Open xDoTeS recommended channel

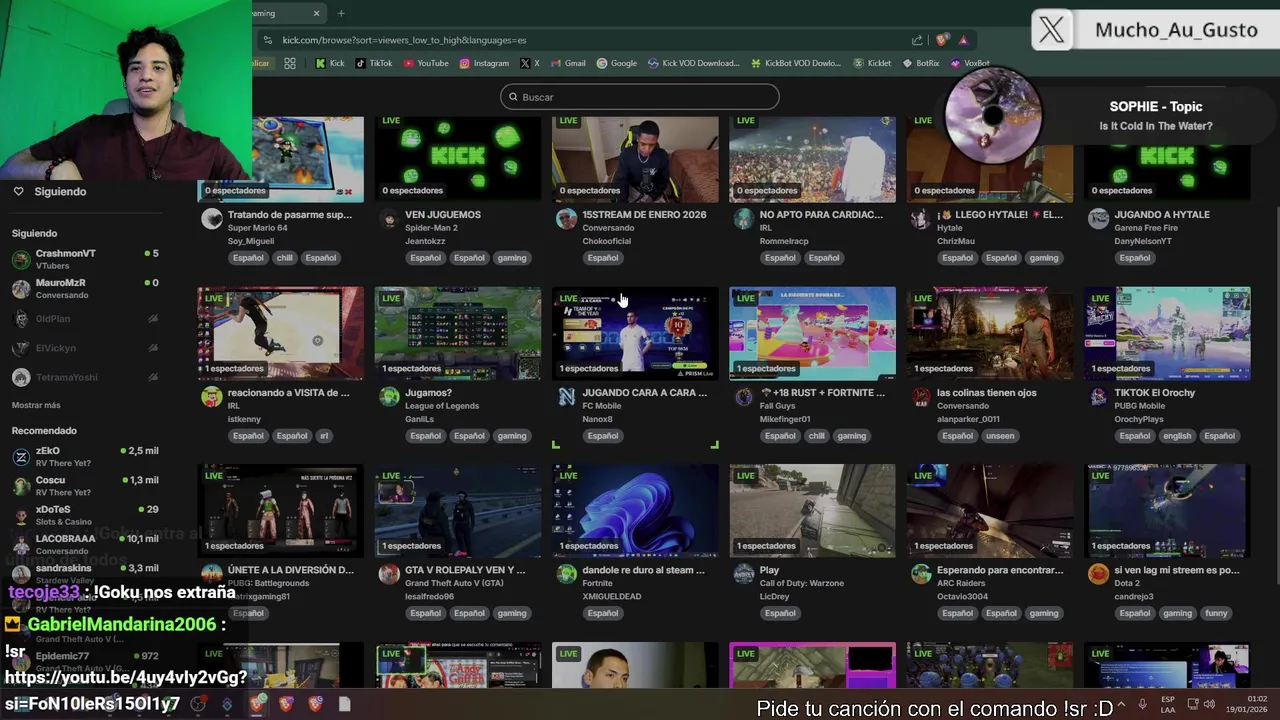click(x=84, y=515)
